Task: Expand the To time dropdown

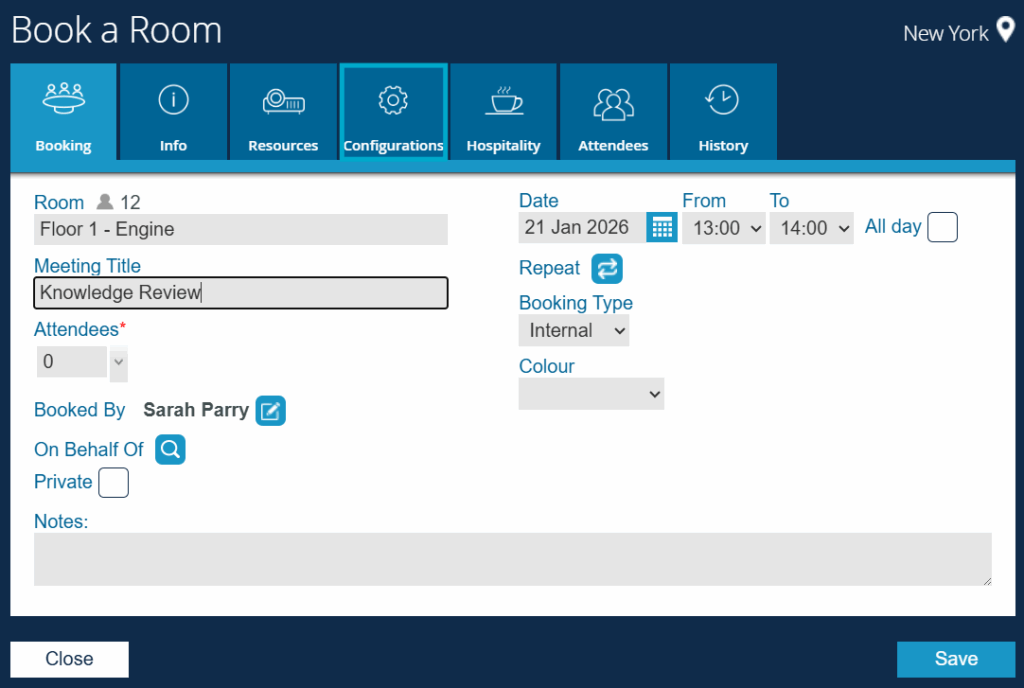Action: click(811, 228)
